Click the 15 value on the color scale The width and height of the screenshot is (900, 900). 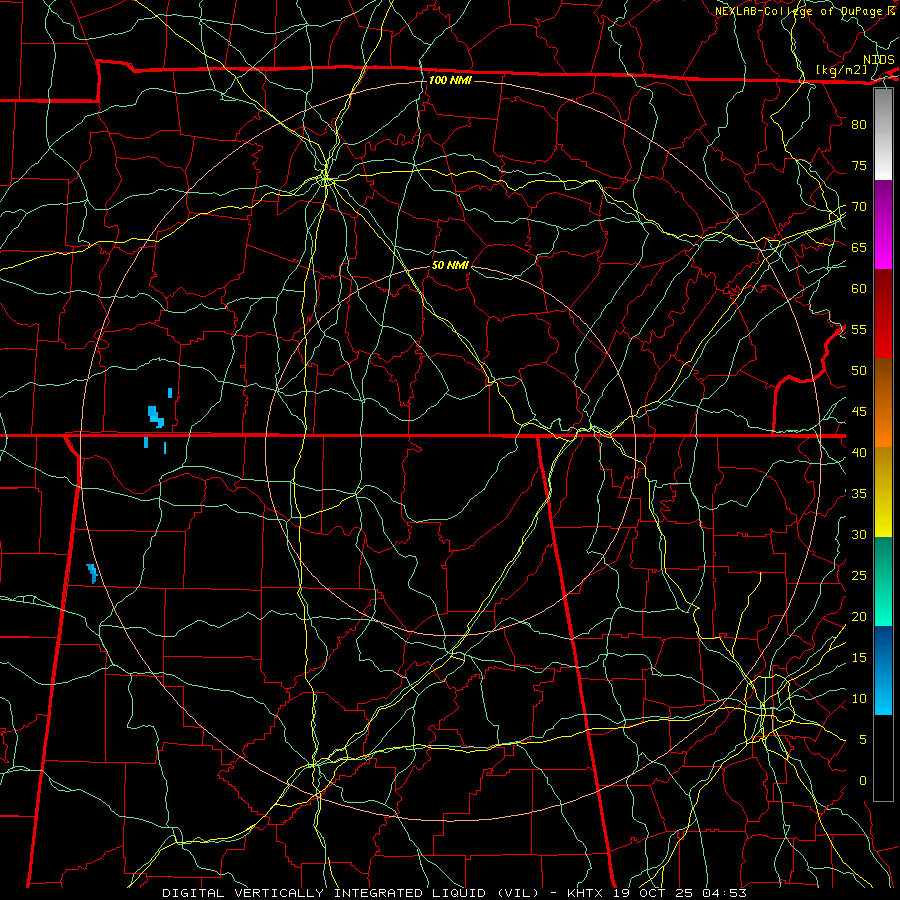point(859,657)
